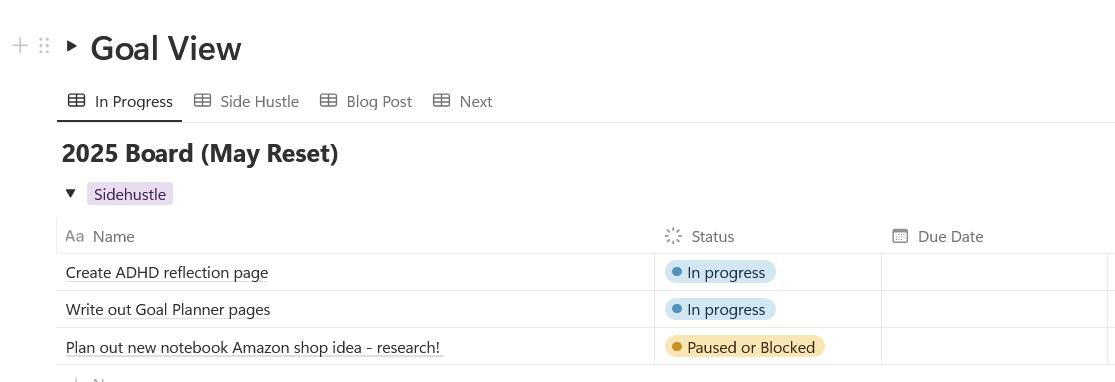The height and width of the screenshot is (382, 1115).
Task: Collapse the Sidehustle group triangle
Action: 70,193
